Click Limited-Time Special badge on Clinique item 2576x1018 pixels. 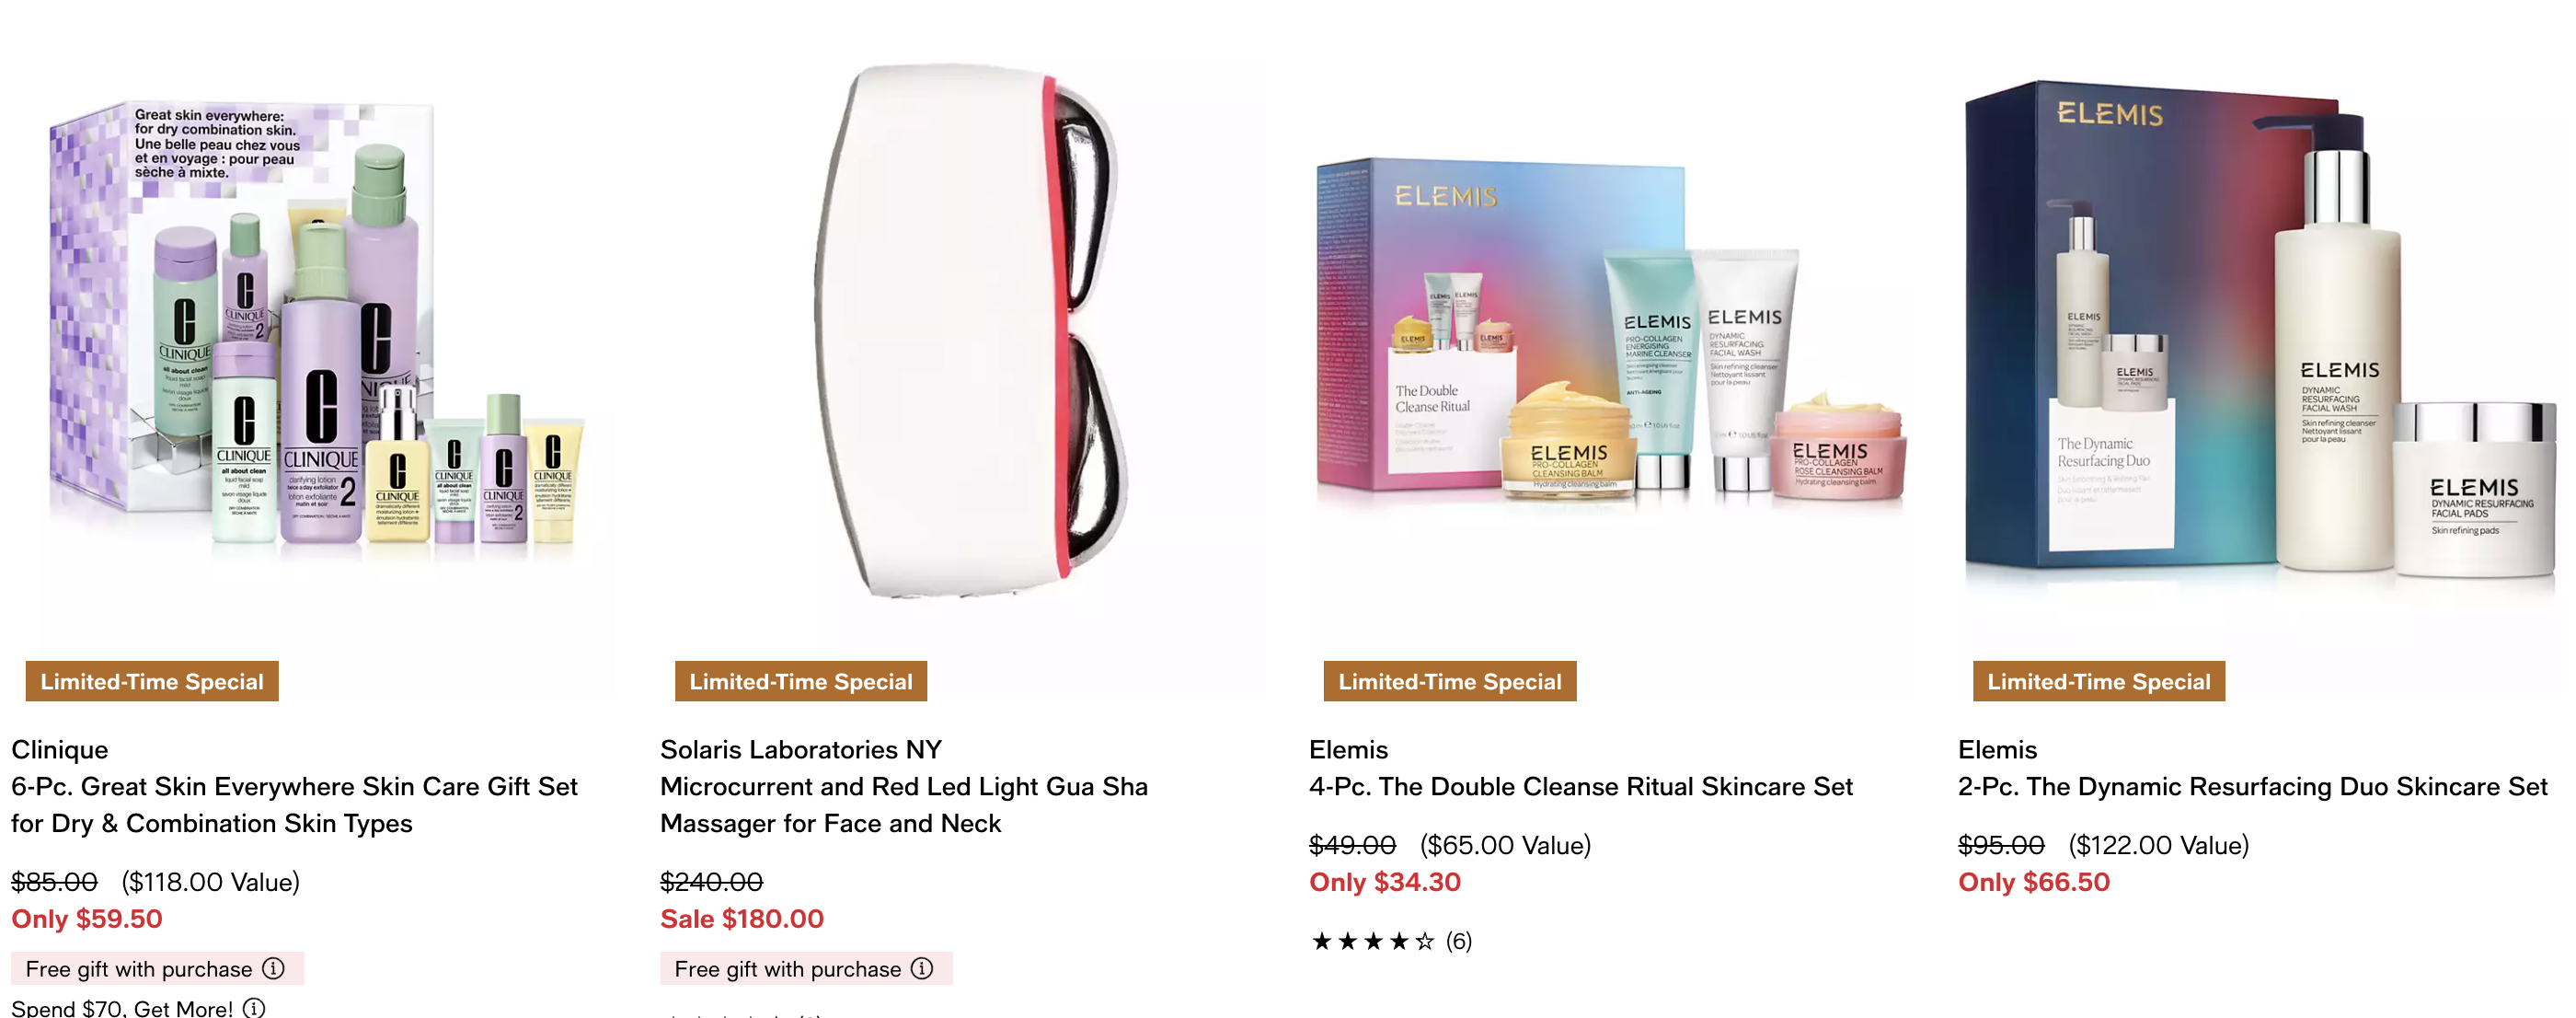click(152, 681)
